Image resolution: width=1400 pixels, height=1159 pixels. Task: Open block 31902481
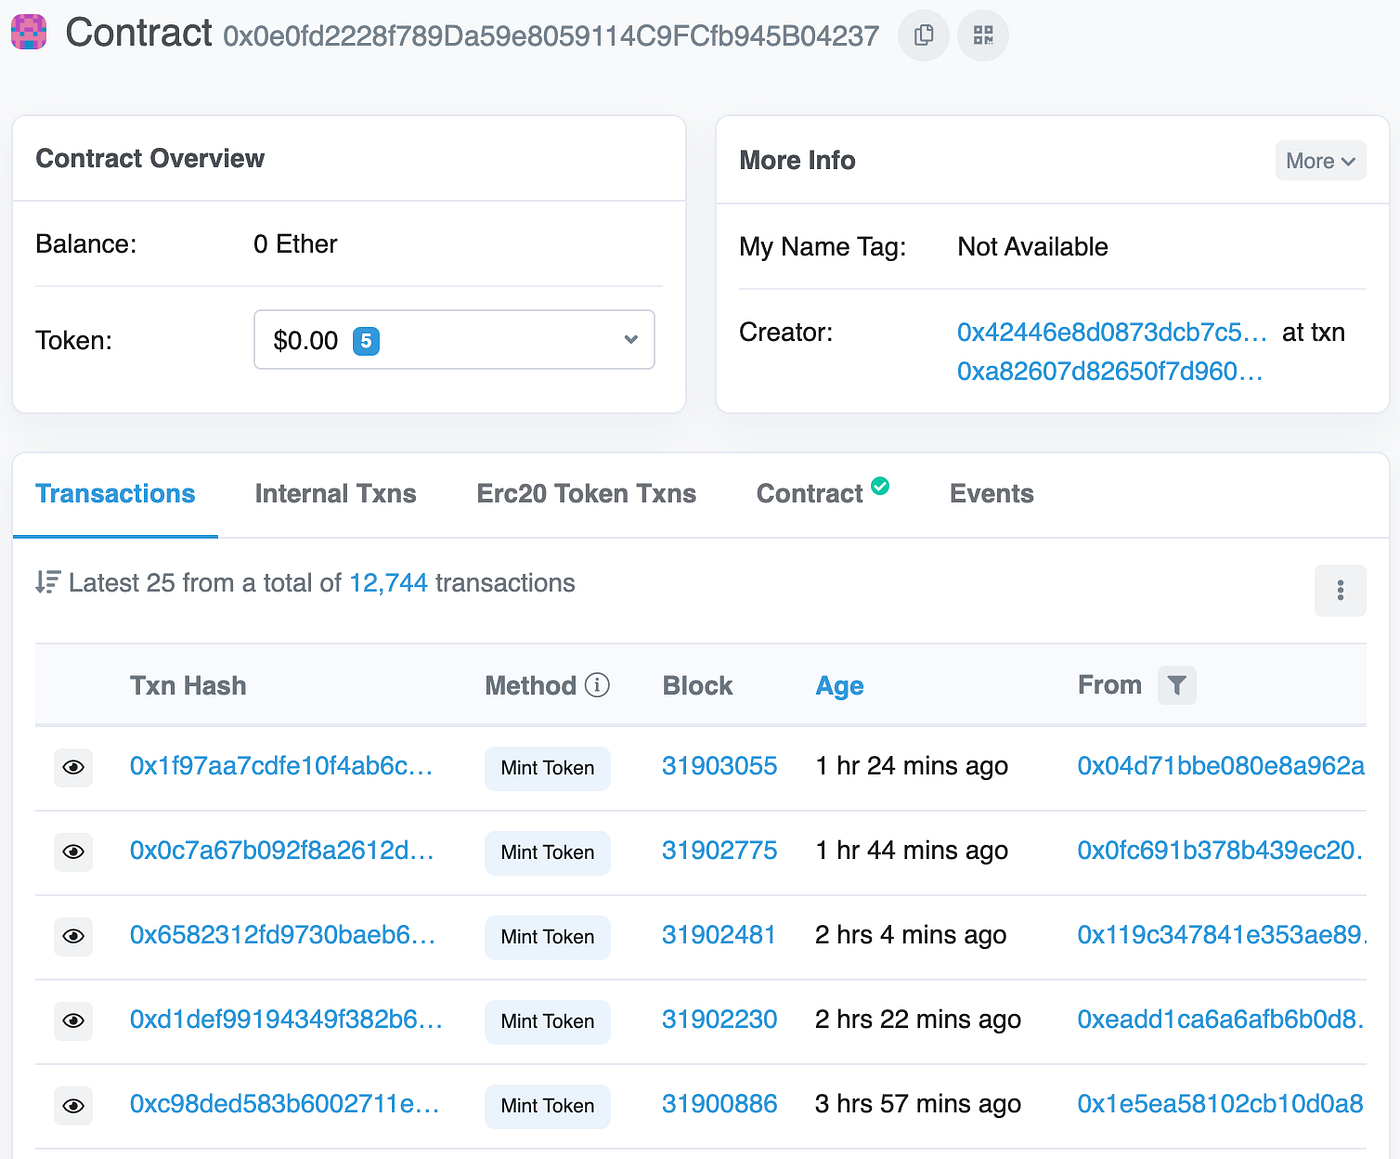(719, 935)
